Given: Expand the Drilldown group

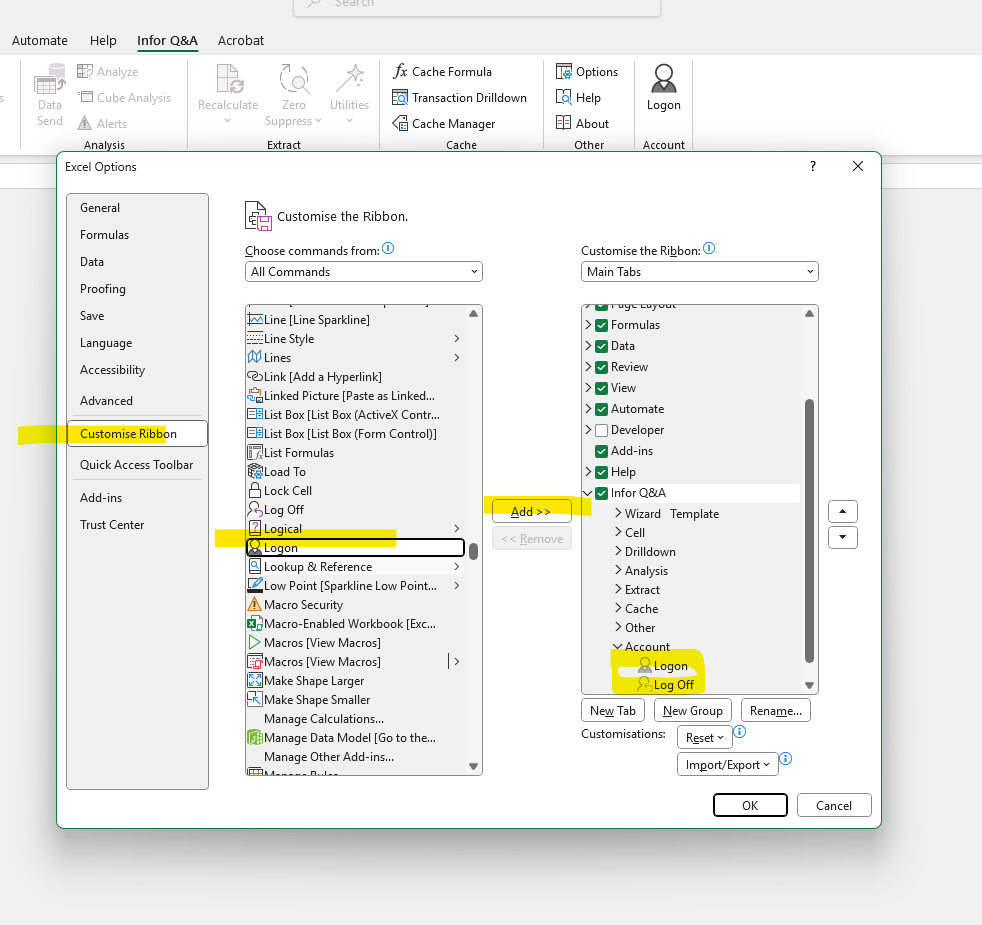Looking at the screenshot, I should tap(618, 551).
